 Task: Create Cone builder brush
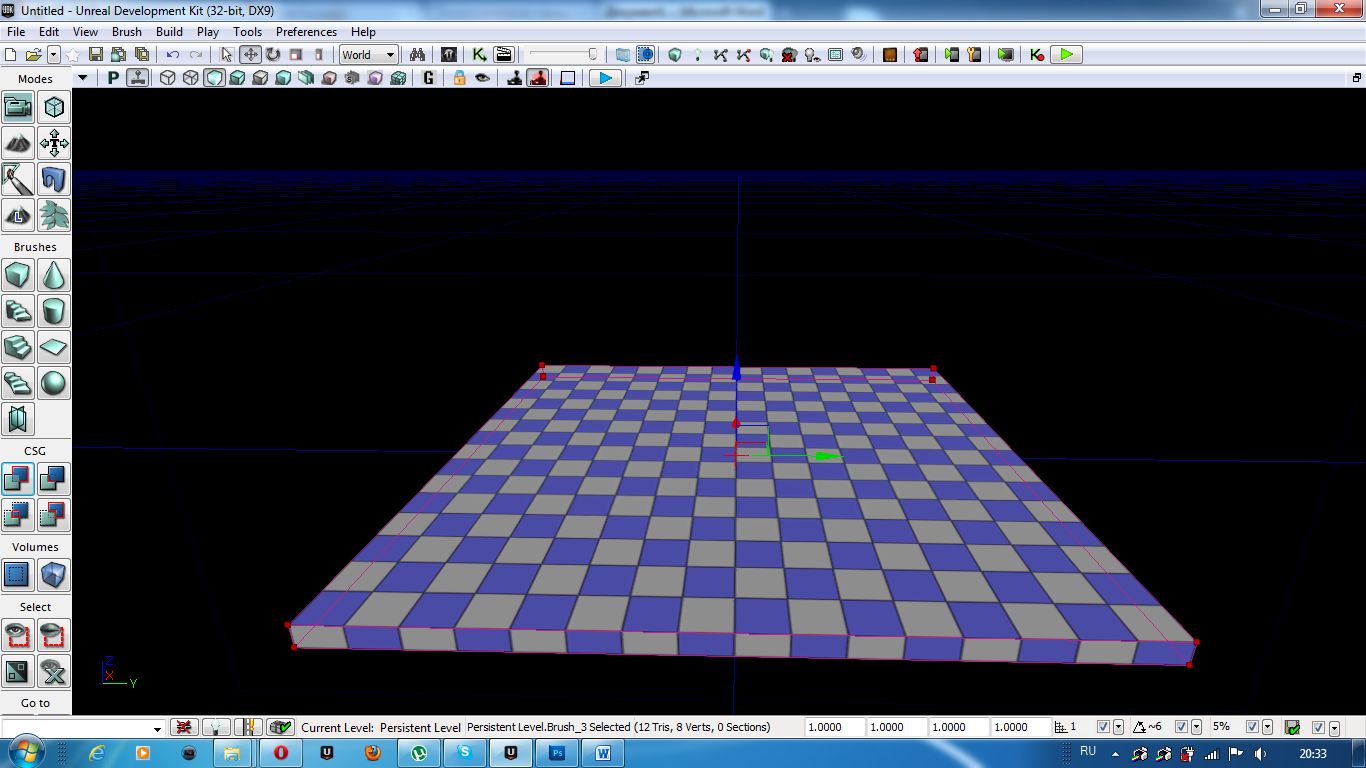coord(54,275)
